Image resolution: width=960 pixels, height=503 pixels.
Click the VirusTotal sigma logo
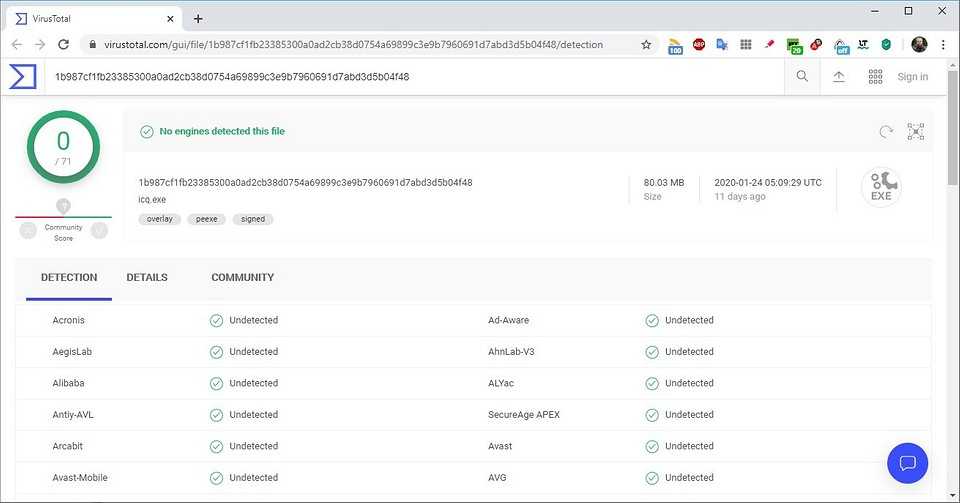click(22, 76)
